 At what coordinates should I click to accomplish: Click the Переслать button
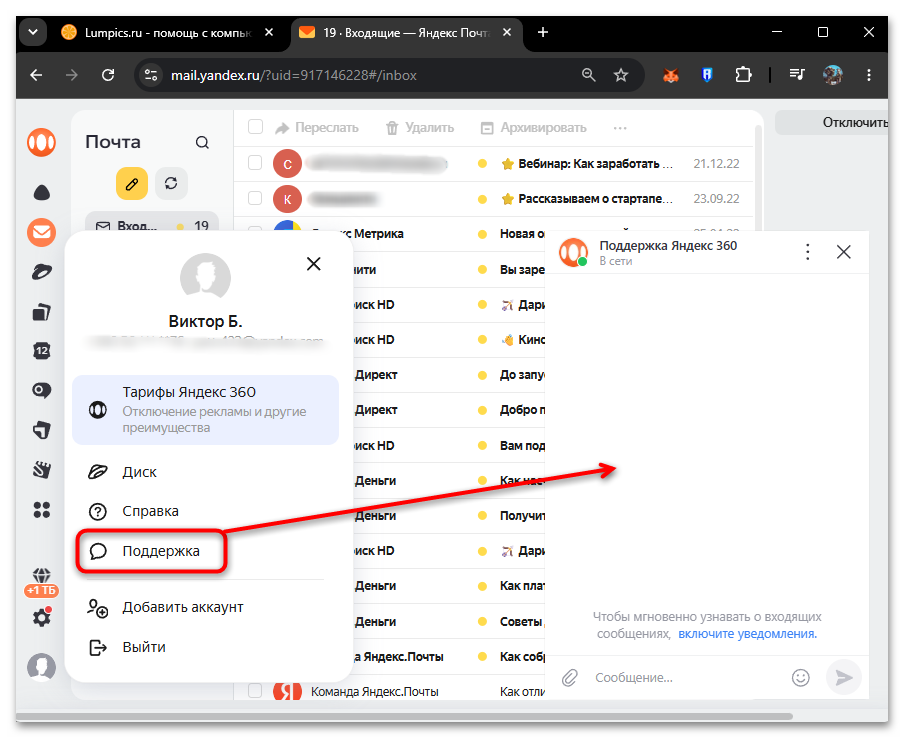317,128
